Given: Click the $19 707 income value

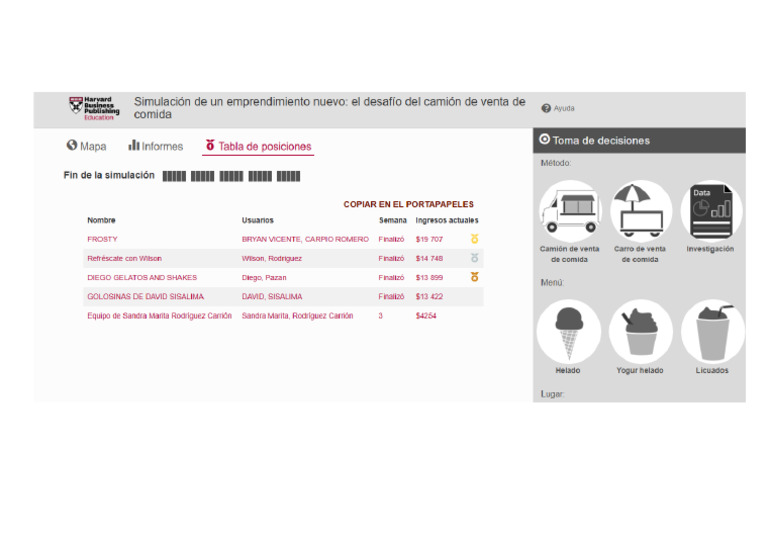Looking at the screenshot, I should [x=429, y=239].
